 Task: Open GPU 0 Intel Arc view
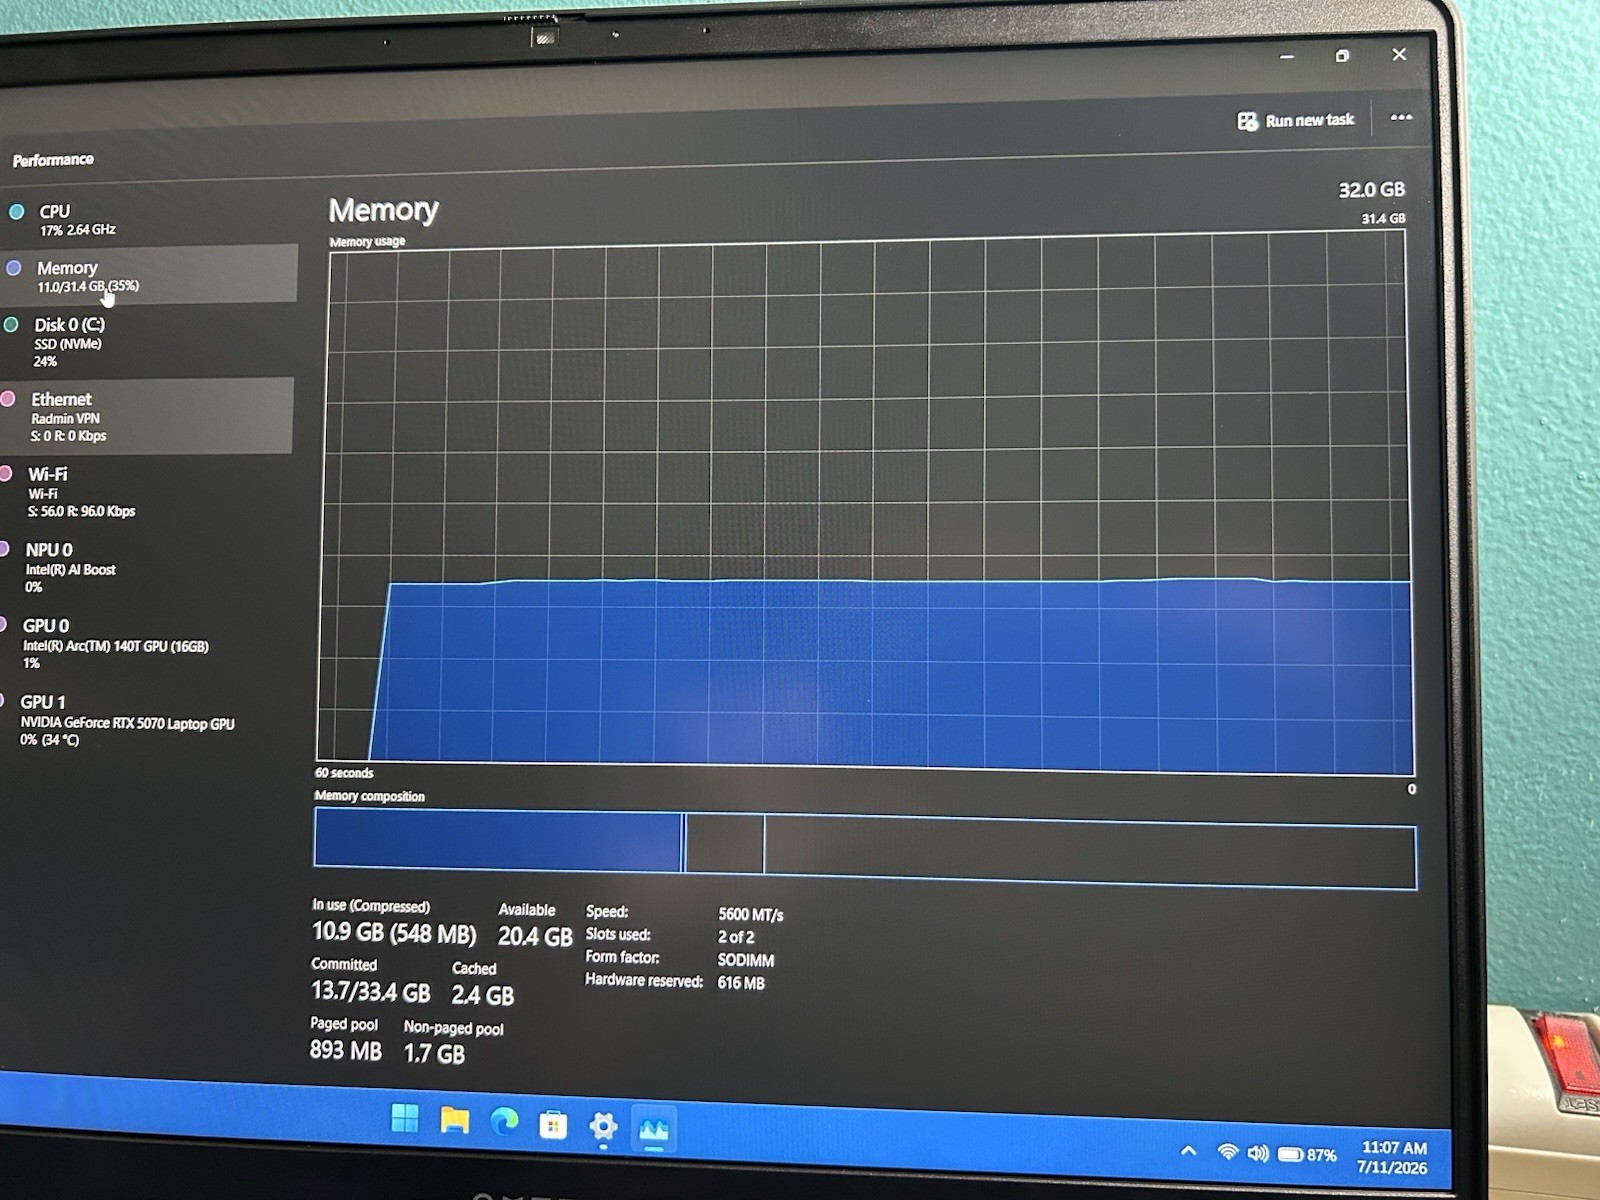146,644
